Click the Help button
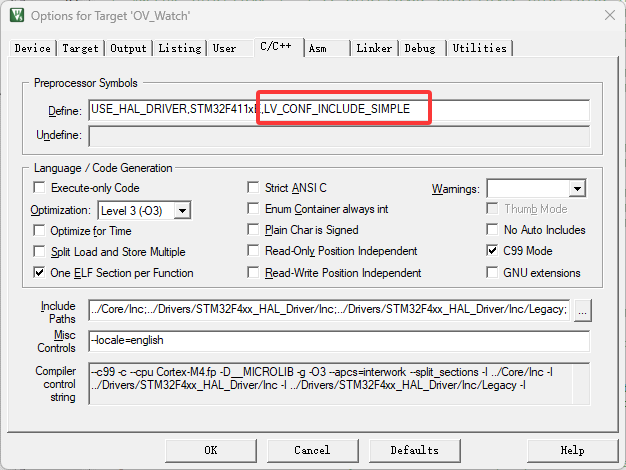Screen dimensions: 626x470 572,450
